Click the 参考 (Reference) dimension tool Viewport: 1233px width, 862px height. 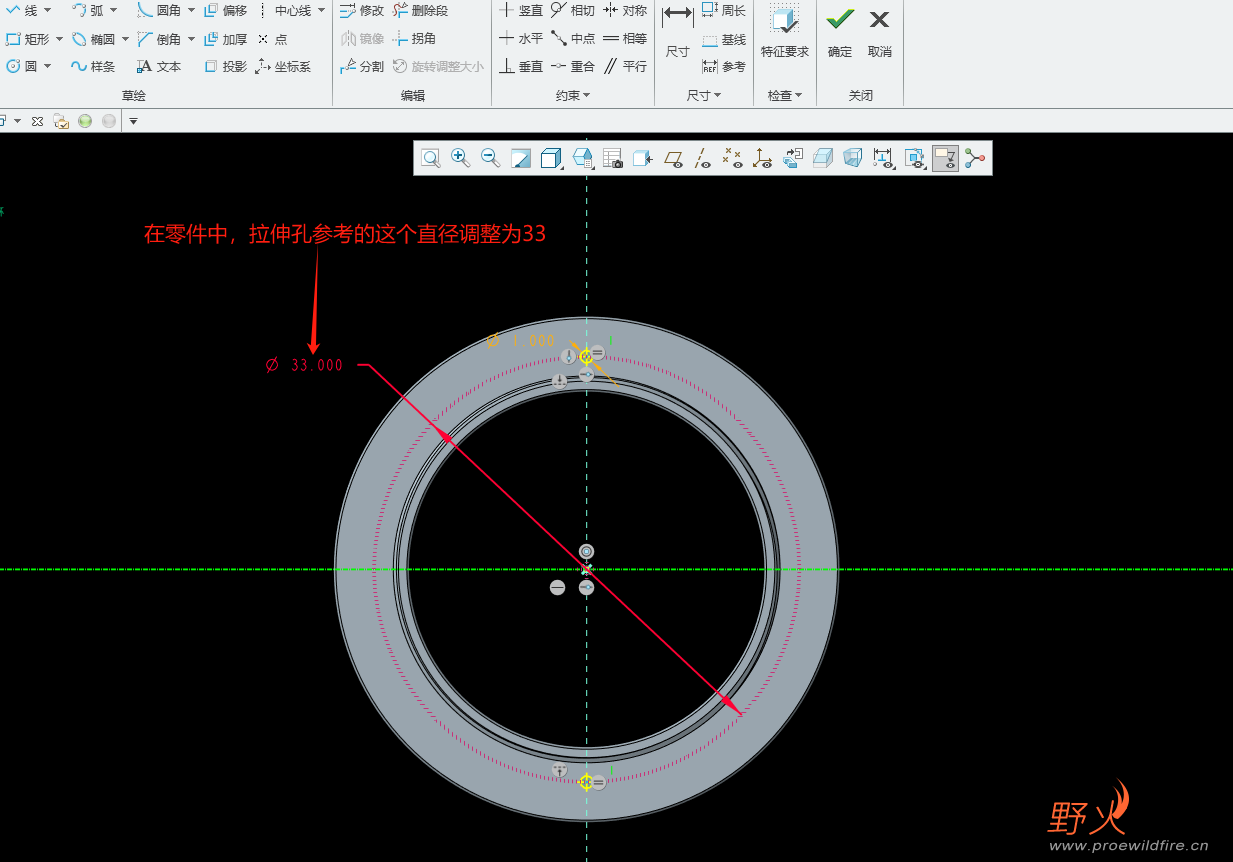point(724,66)
